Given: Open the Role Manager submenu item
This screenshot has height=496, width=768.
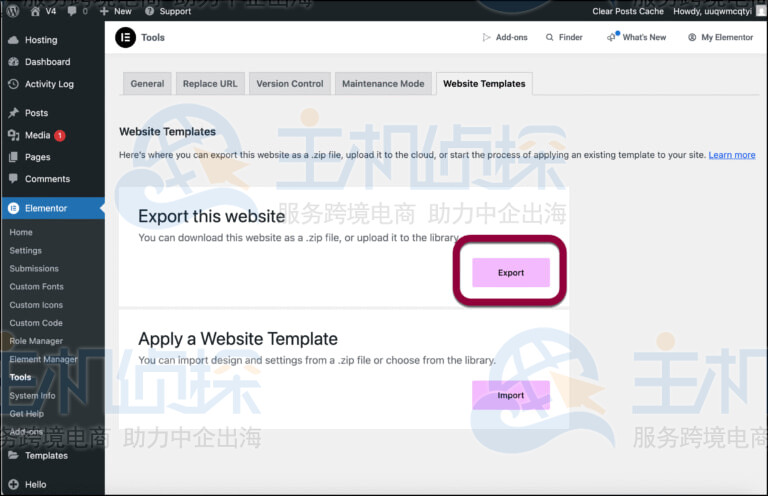Looking at the screenshot, I should (36, 341).
